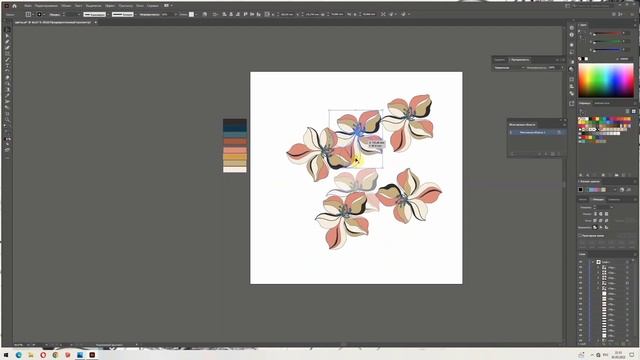Open the Окно menu
The width and height of the screenshot is (640, 360).
click(140, 6)
